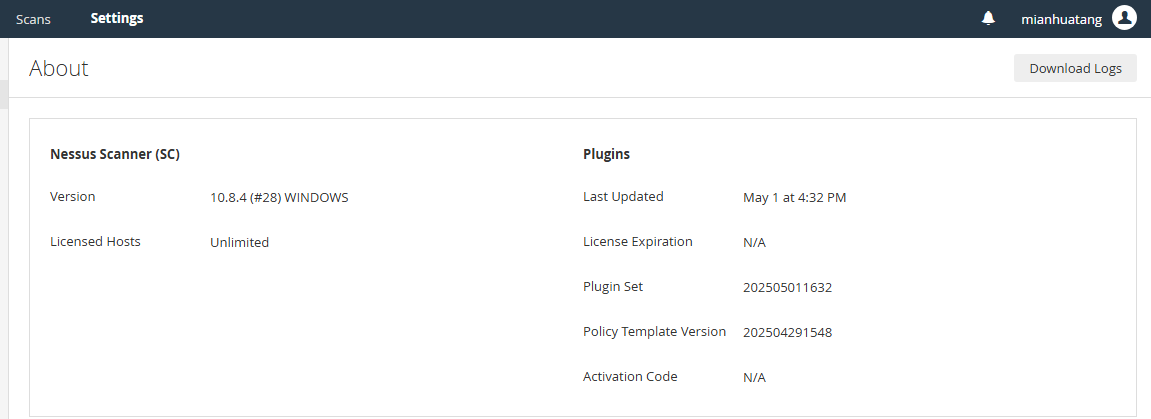
Task: Click the Unlimited licensed hosts value
Action: point(239,242)
